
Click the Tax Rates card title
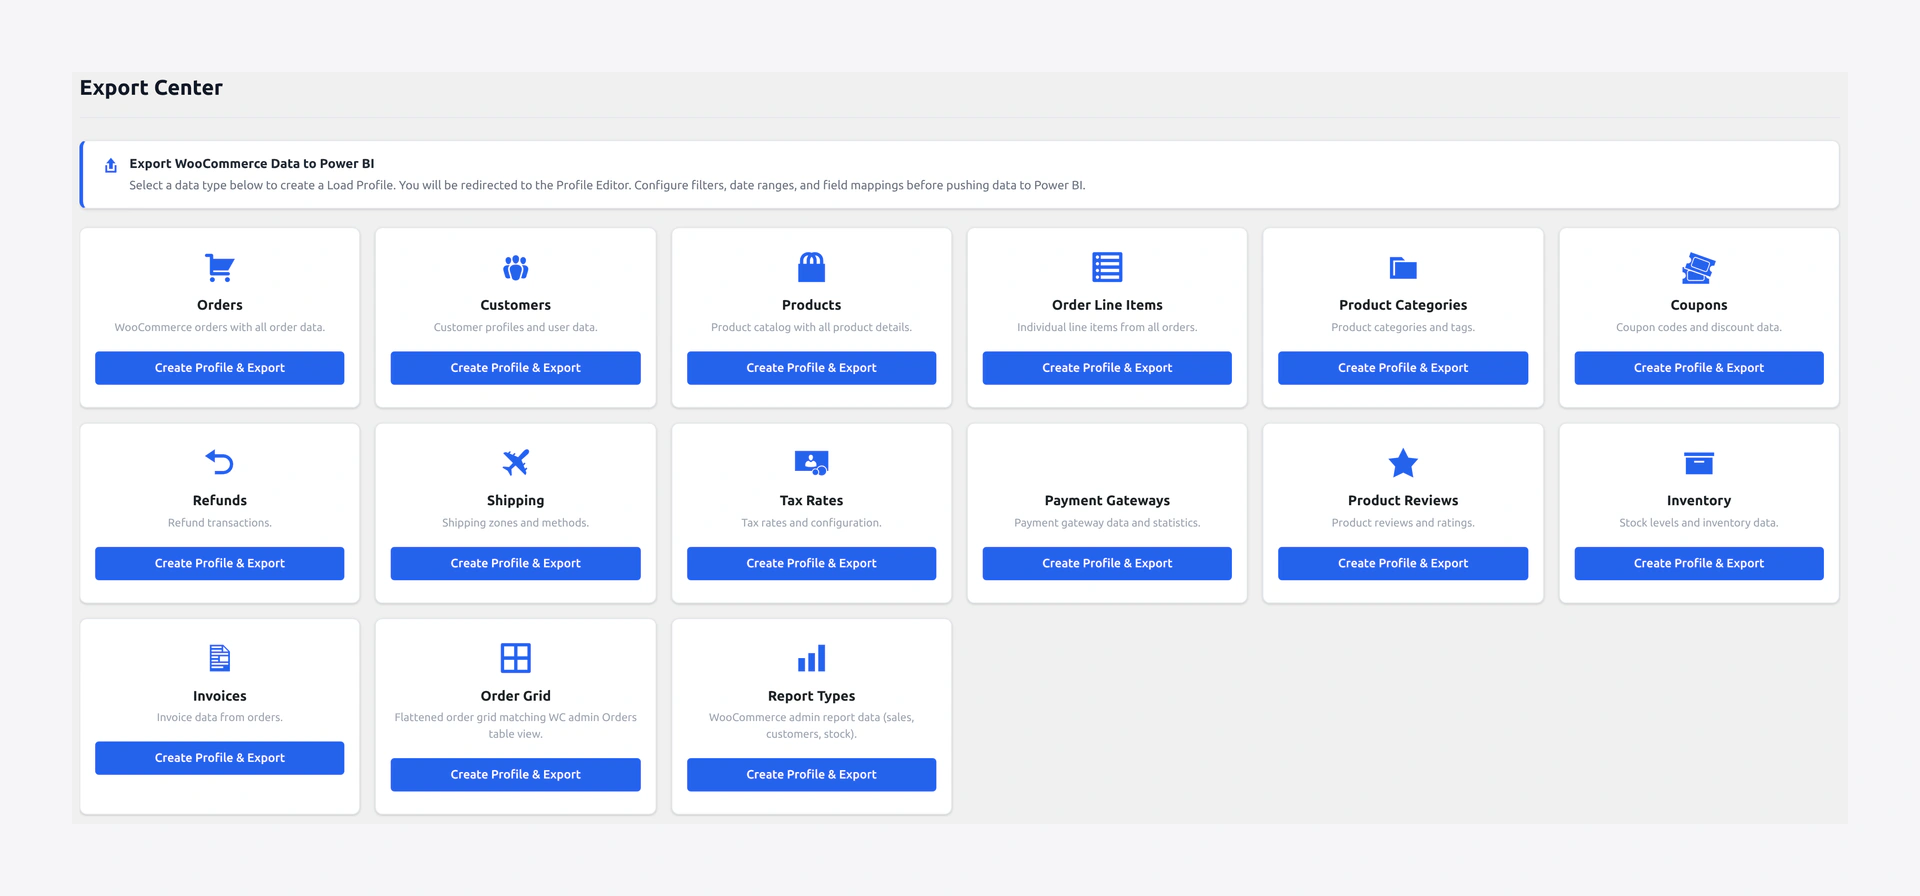point(811,501)
